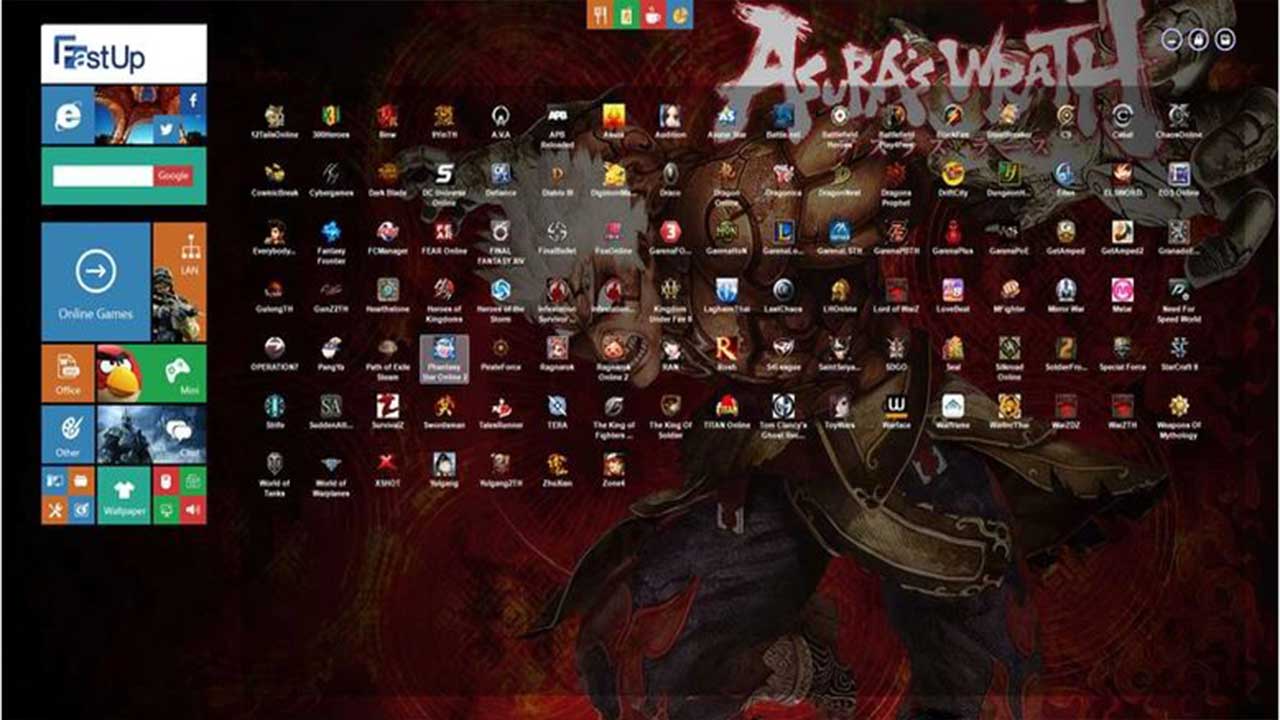Open the Wallpaper tile

[x=124, y=494]
